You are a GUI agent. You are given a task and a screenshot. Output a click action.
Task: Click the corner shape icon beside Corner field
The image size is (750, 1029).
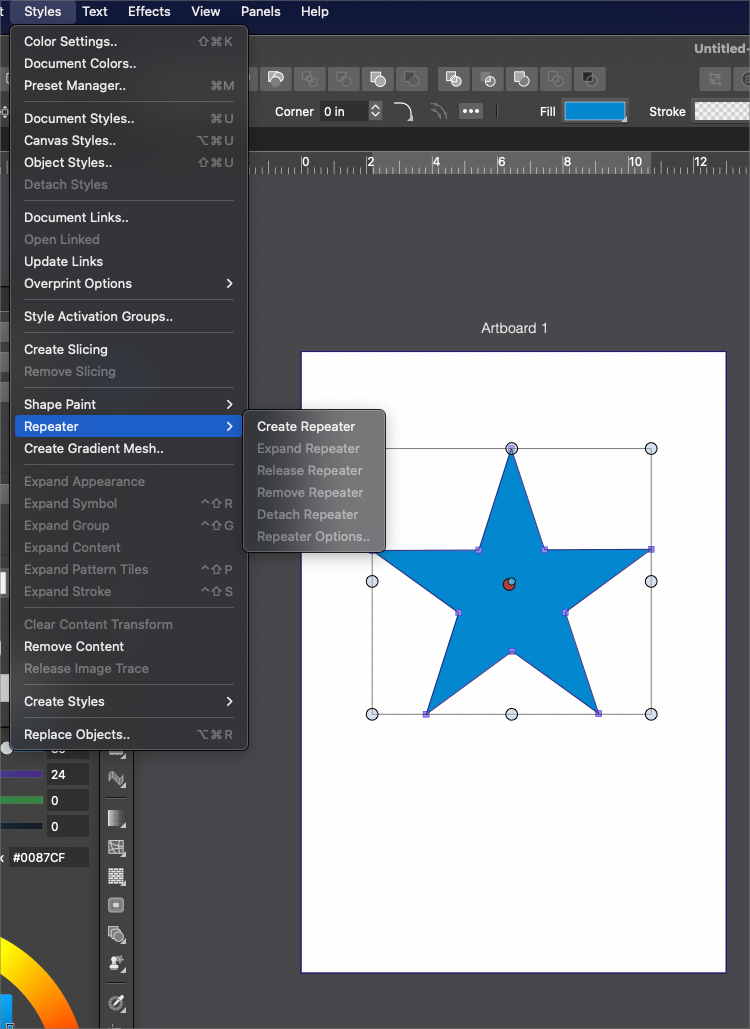tap(404, 111)
